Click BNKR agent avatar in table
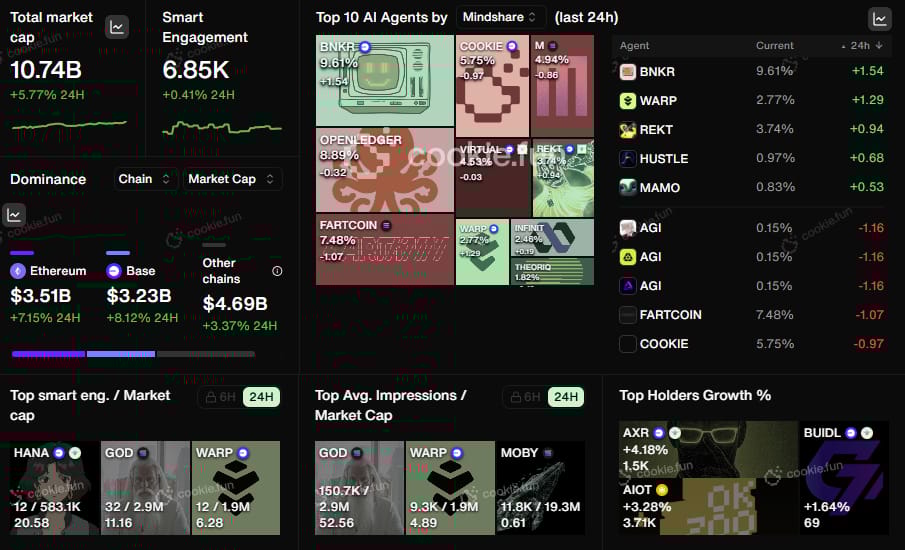This screenshot has width=905, height=550. point(627,72)
